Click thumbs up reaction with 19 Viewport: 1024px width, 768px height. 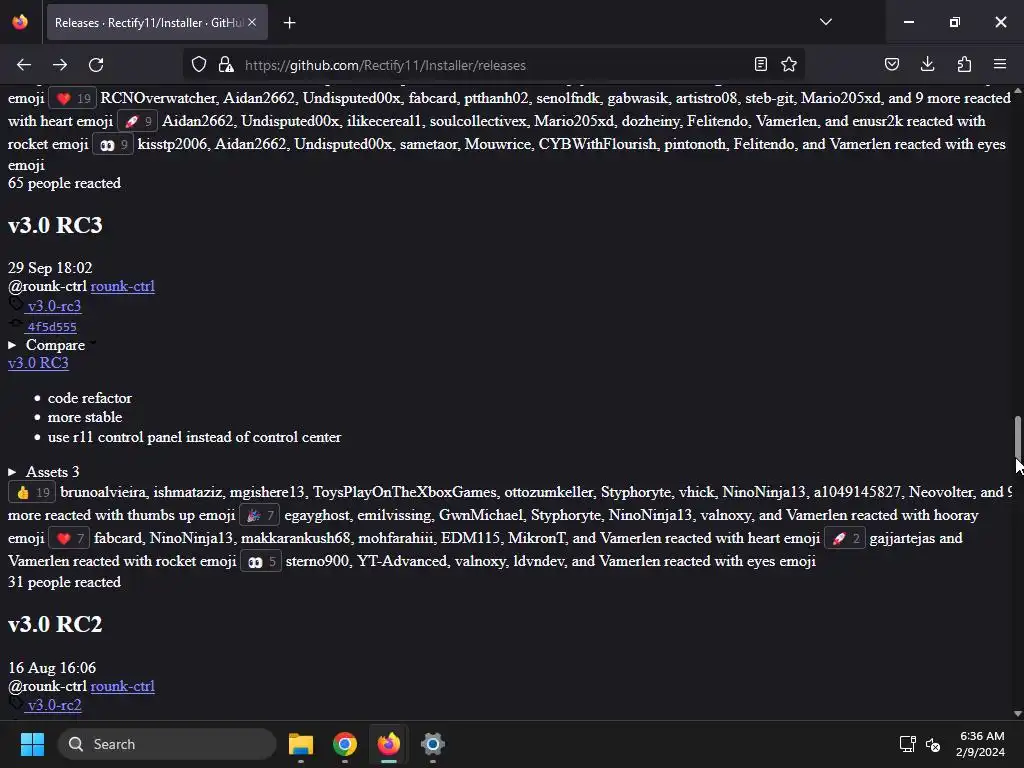(32, 492)
